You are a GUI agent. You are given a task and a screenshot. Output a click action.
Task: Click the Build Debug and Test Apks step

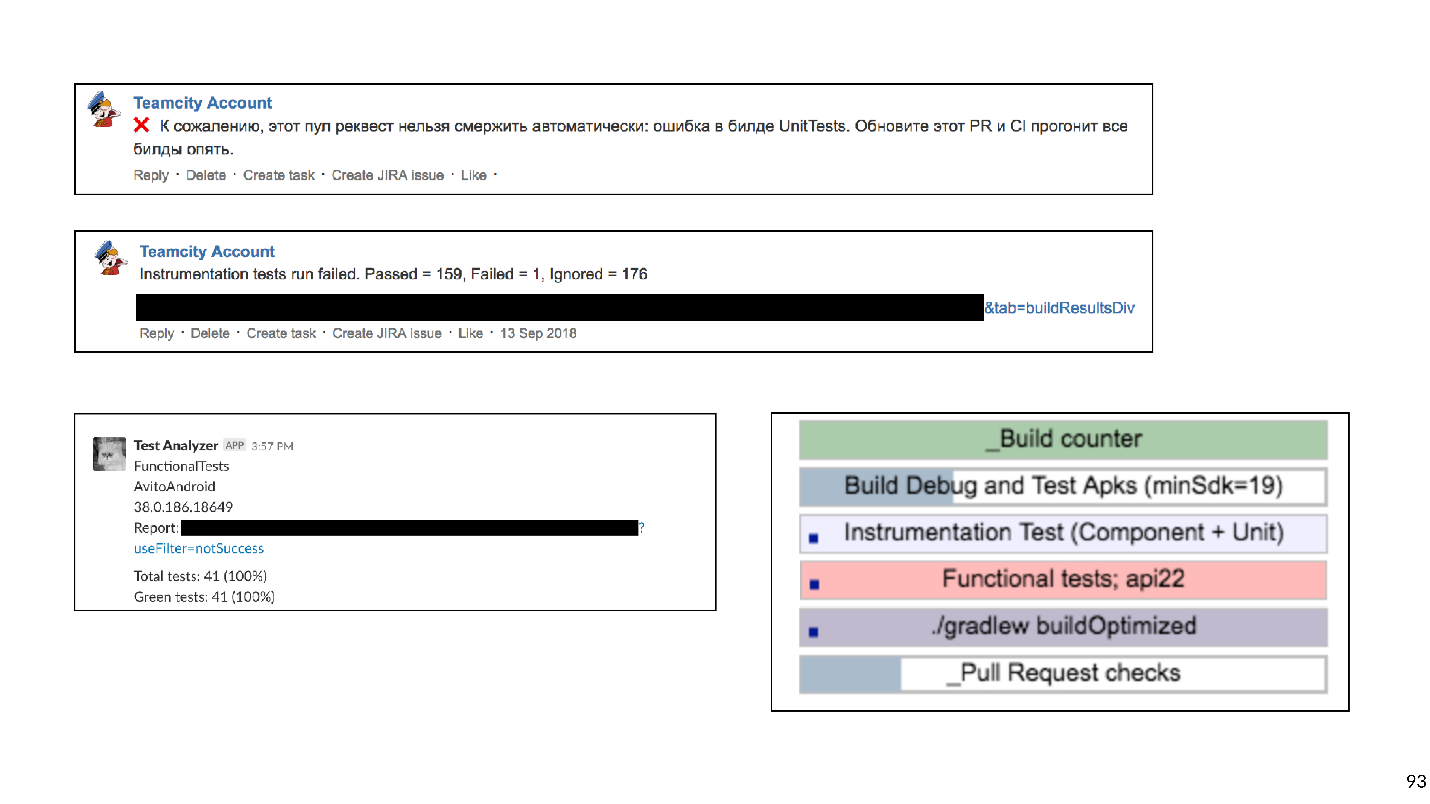tap(1063, 487)
